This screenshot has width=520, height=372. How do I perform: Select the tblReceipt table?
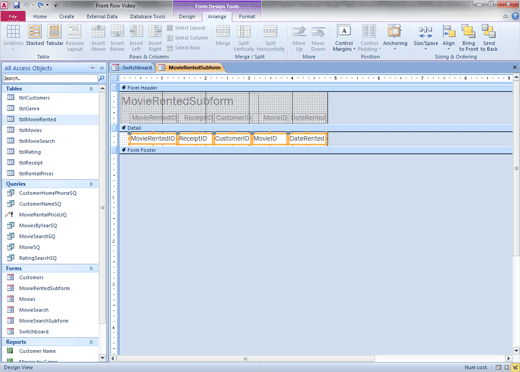[x=51, y=163]
